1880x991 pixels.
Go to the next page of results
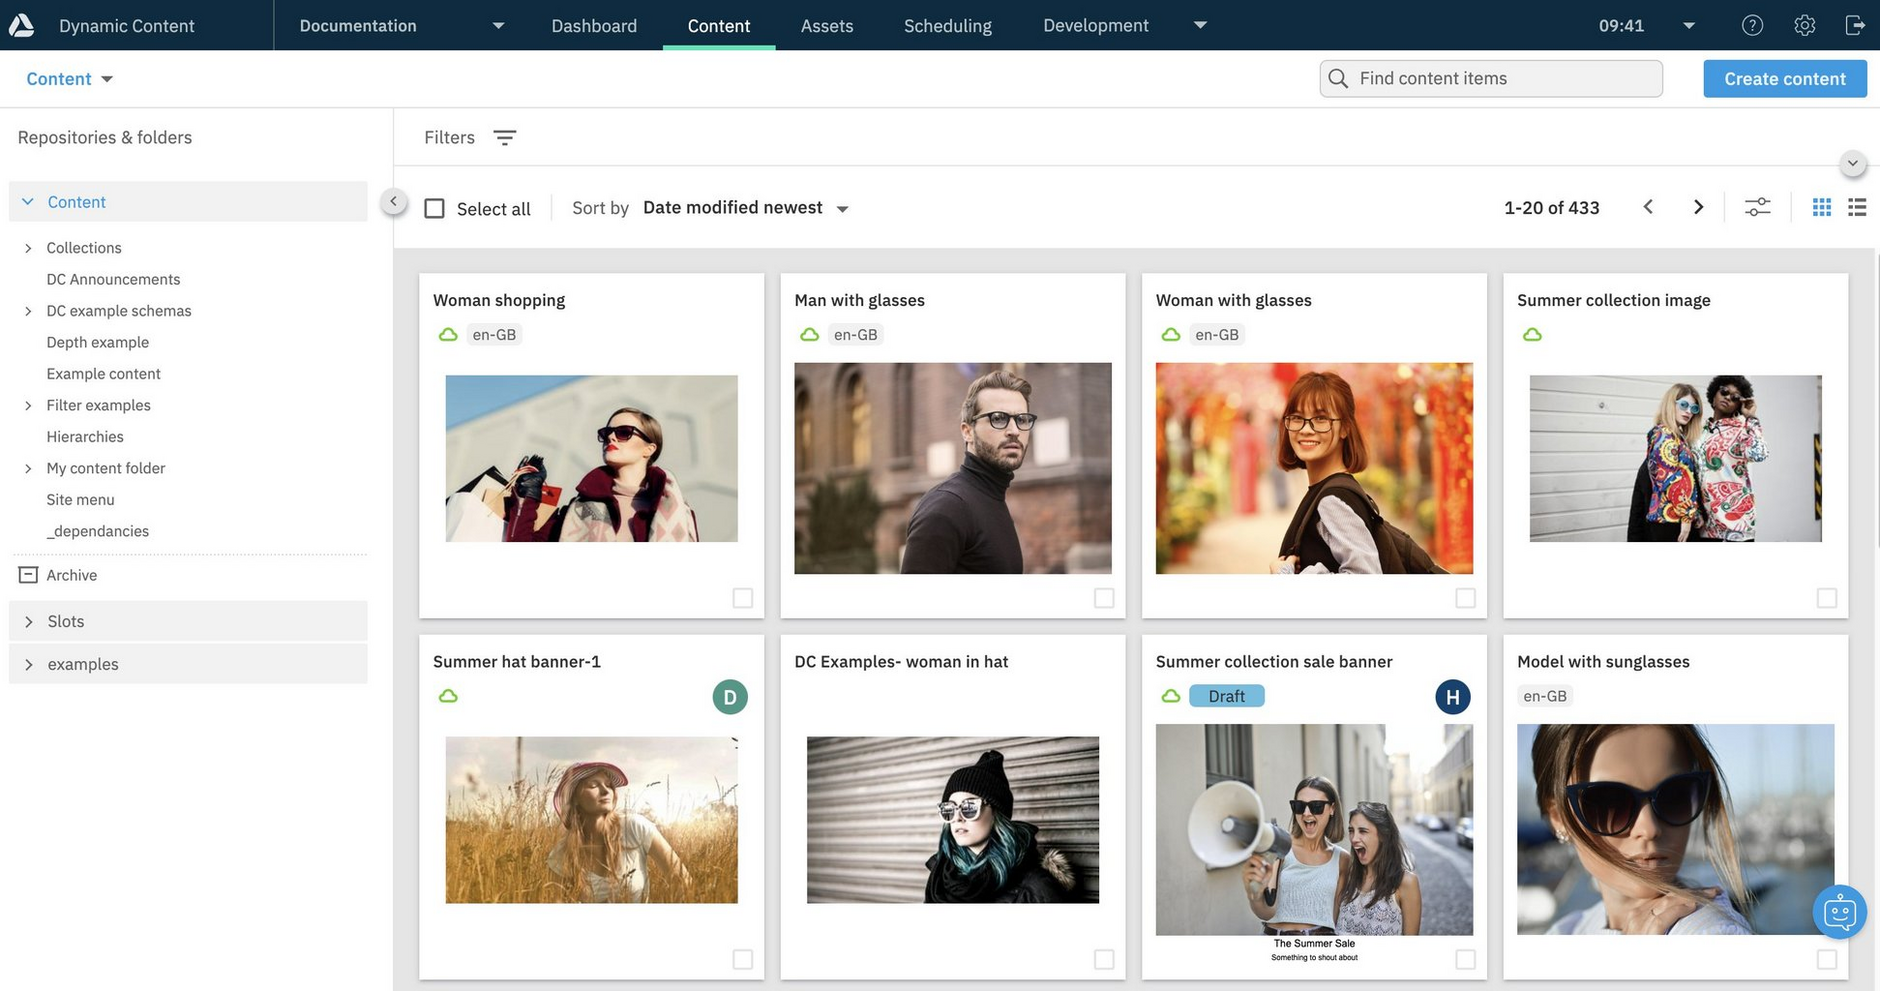point(1698,206)
